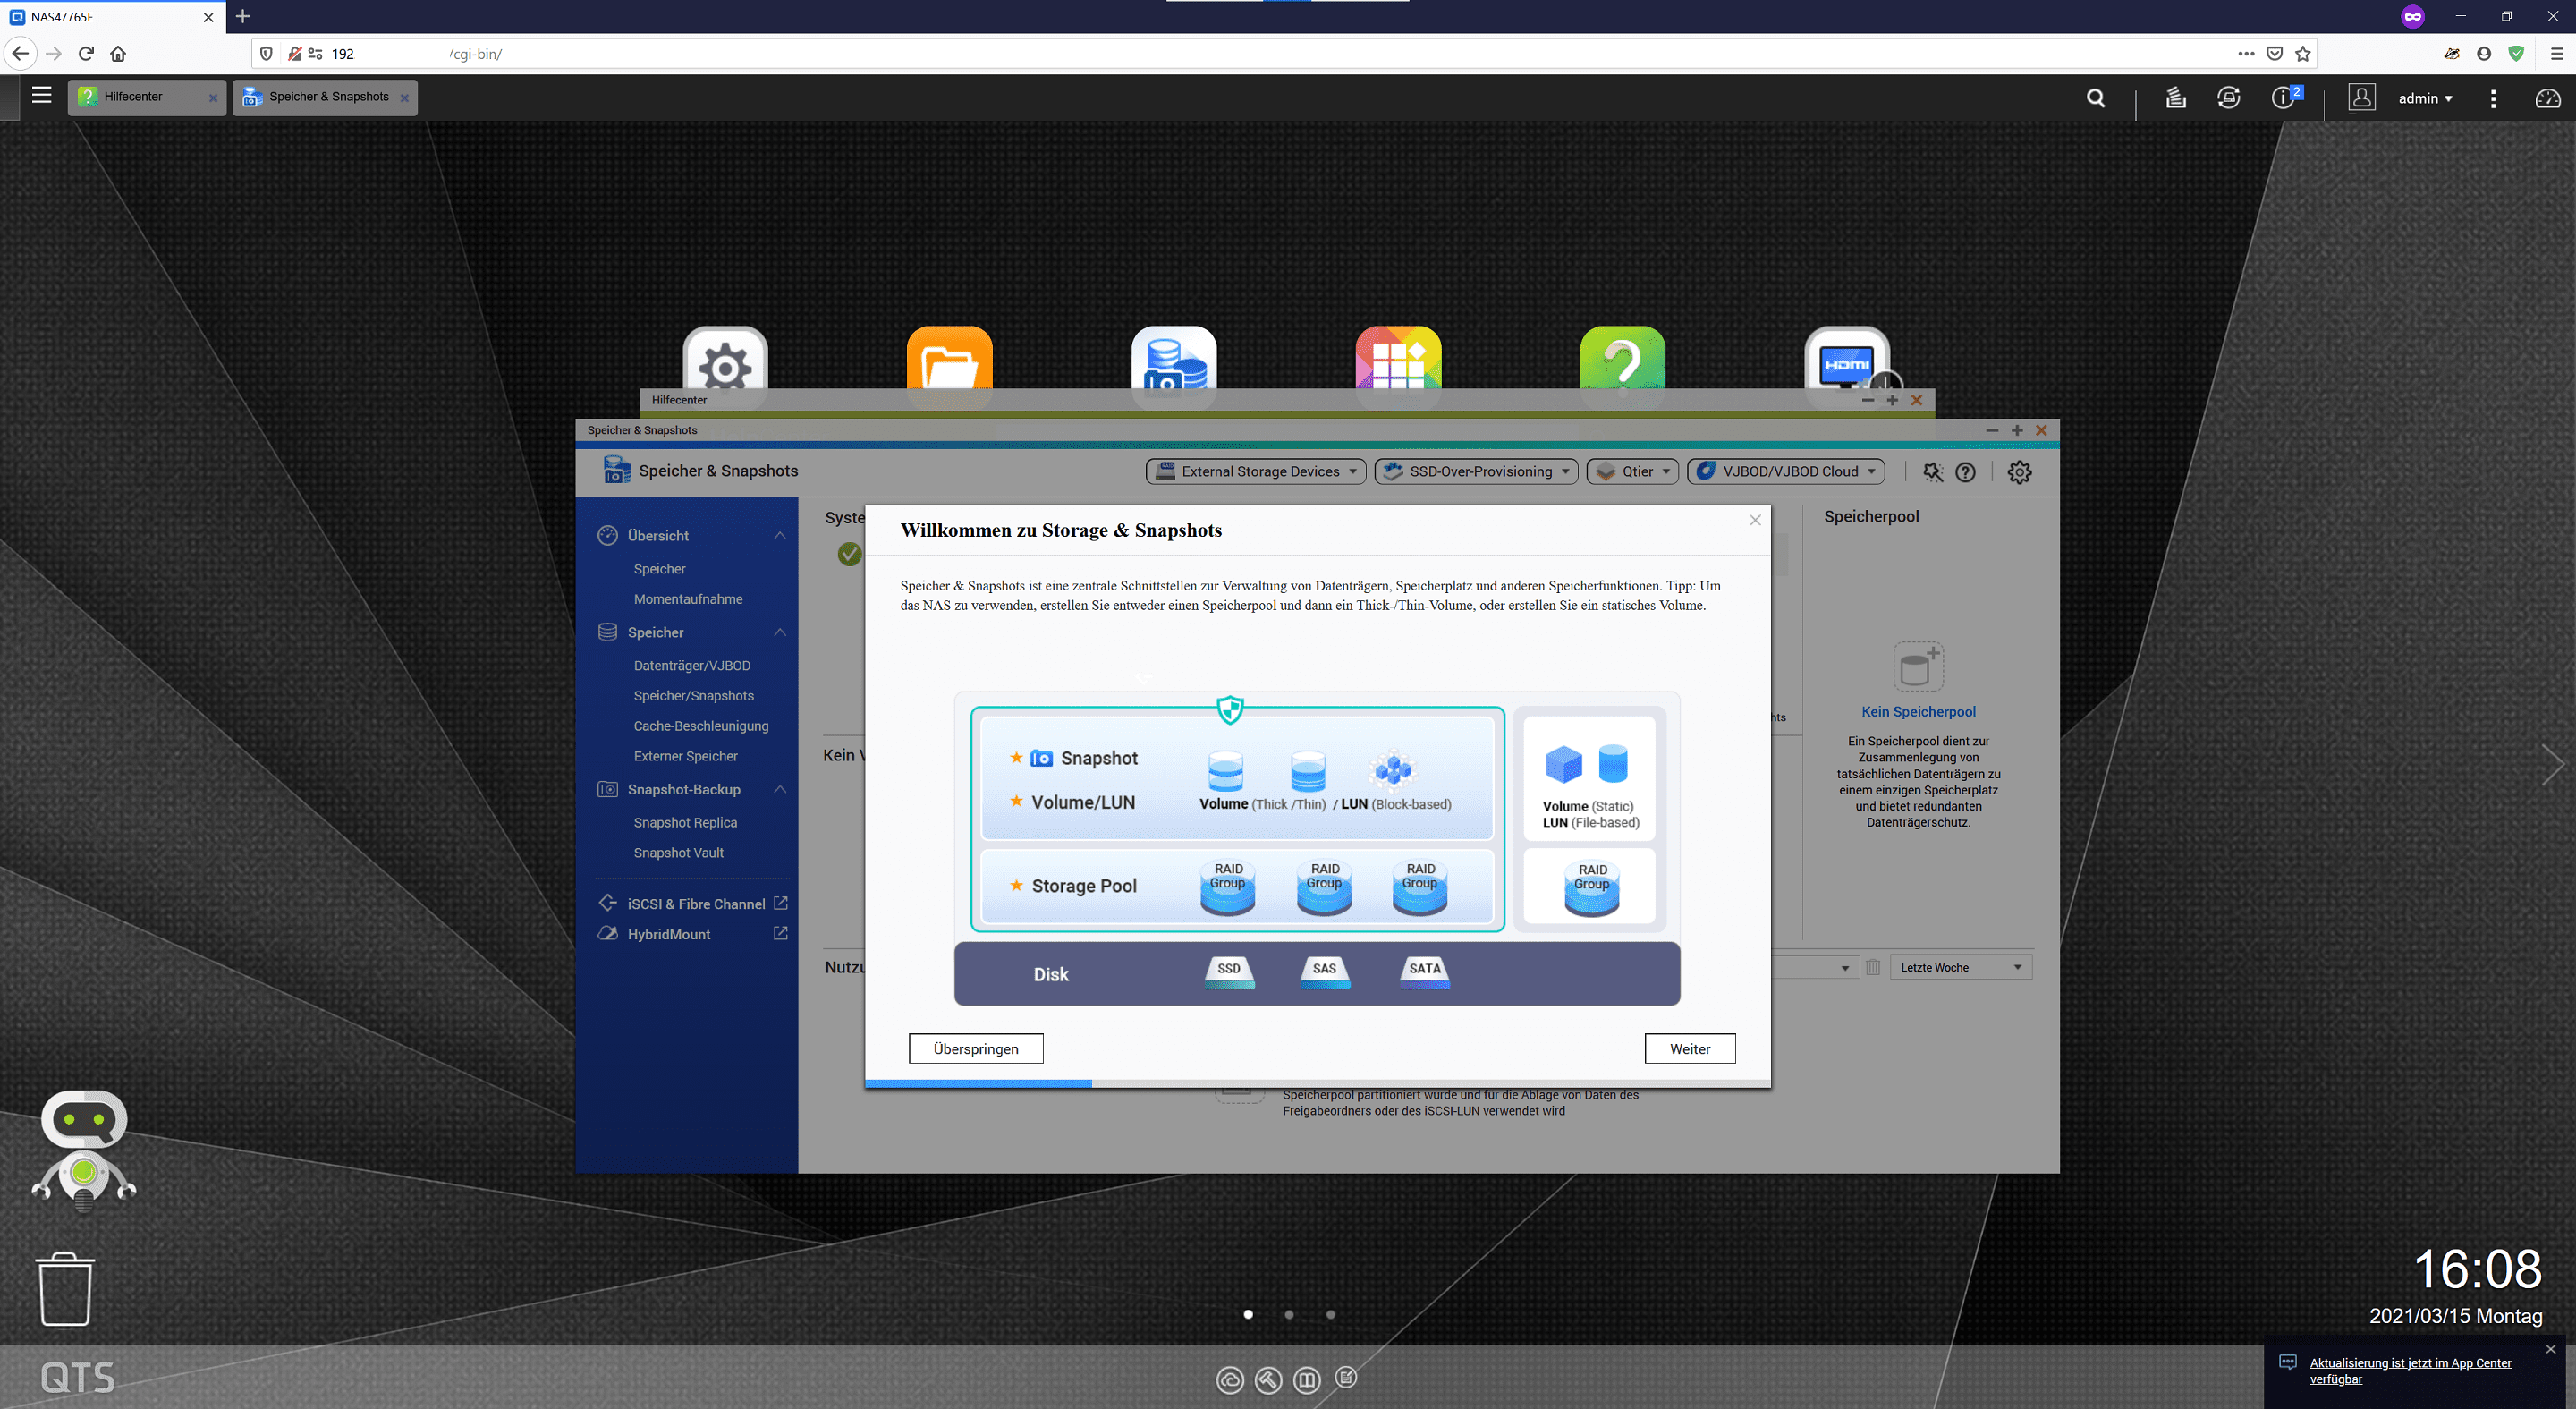Open HybridMount external link in sidebar
2576x1409 pixels.
781,933
